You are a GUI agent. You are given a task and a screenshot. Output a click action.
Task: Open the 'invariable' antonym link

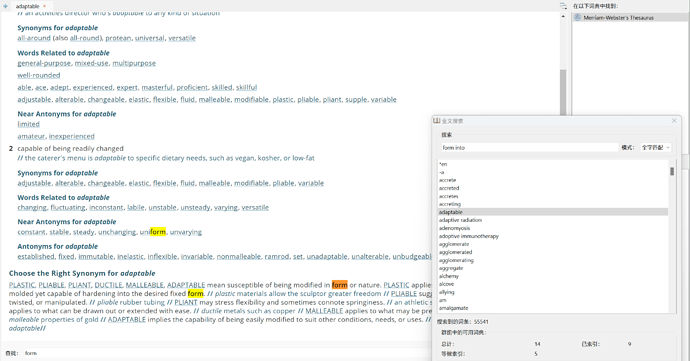click(197, 256)
